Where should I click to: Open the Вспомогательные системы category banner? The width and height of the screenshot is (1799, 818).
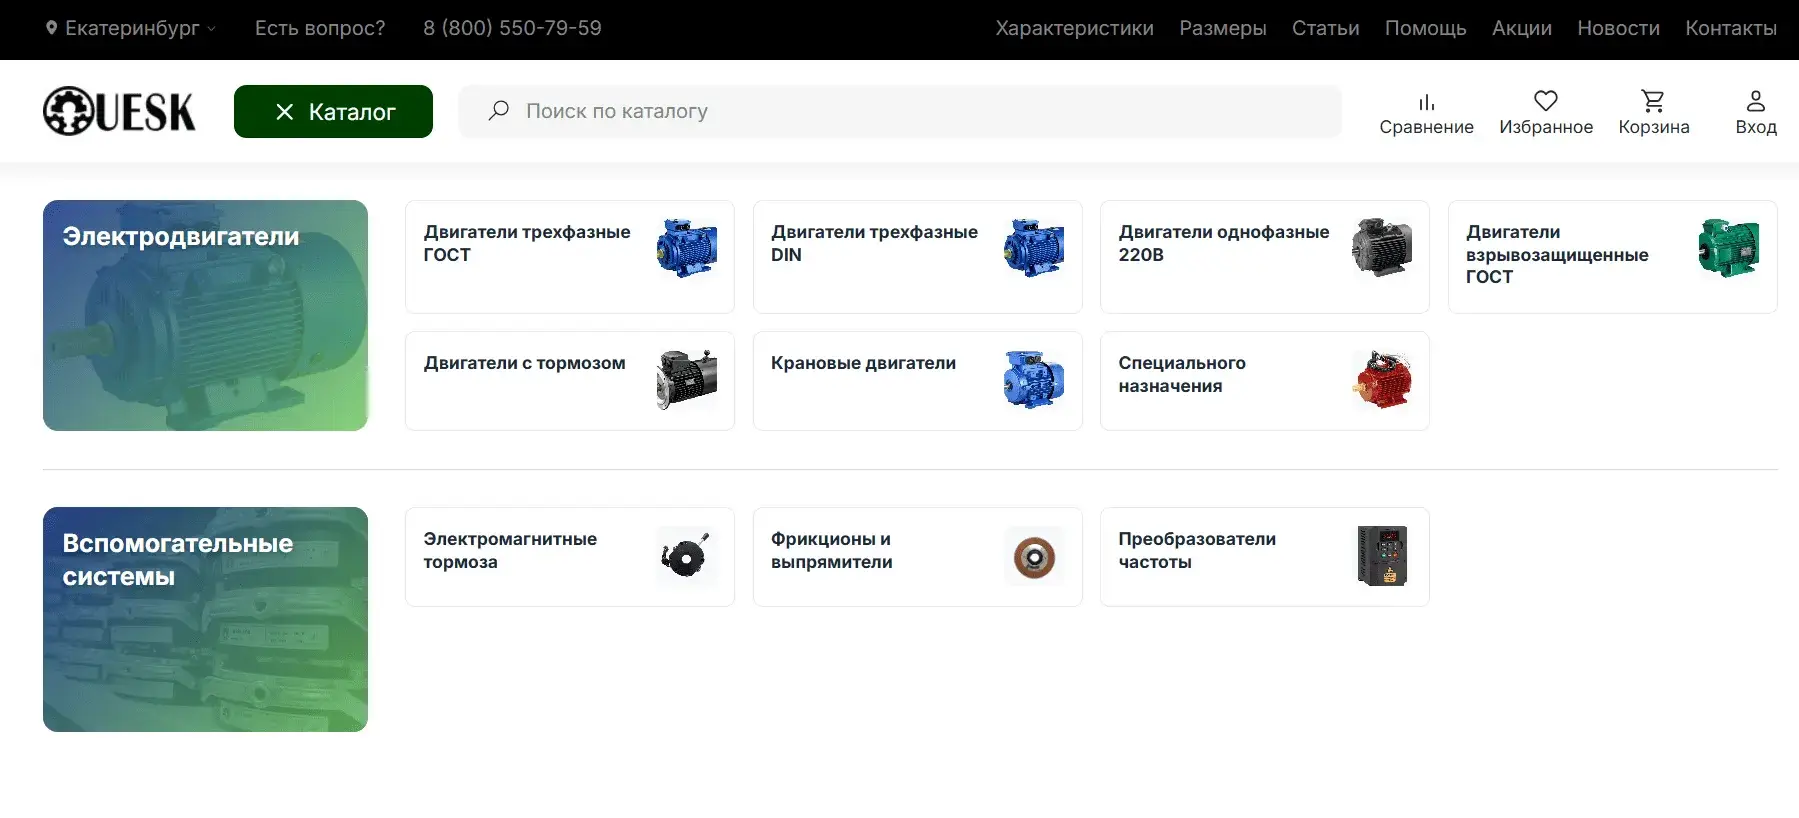205,619
